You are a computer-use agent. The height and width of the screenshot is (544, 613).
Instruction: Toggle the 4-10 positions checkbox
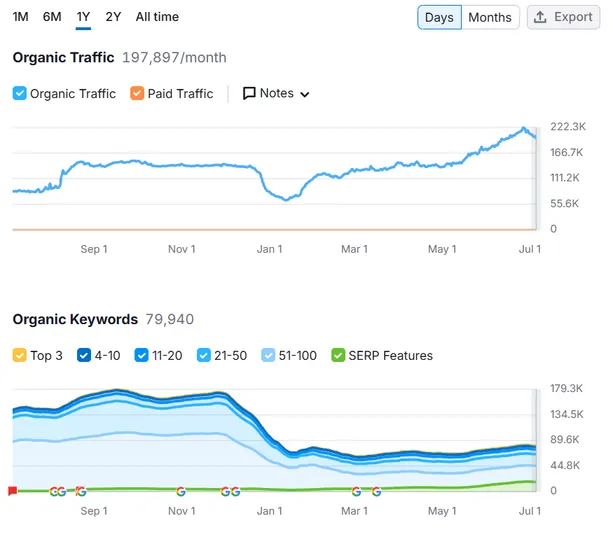tap(84, 355)
